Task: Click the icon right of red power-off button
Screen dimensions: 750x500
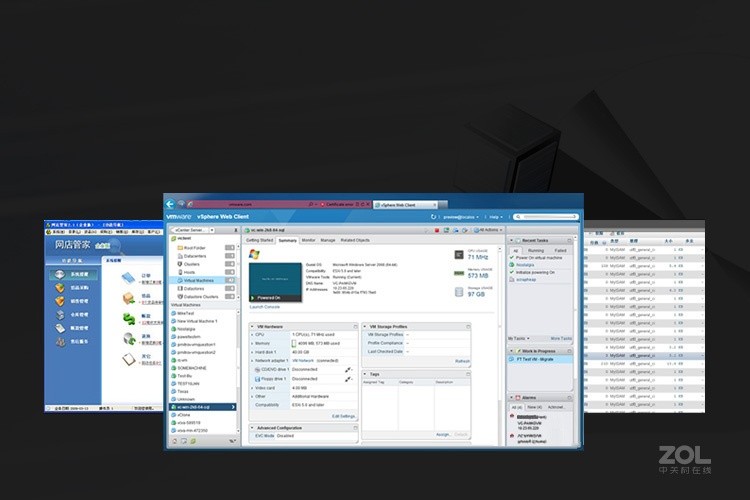Action: [446, 231]
